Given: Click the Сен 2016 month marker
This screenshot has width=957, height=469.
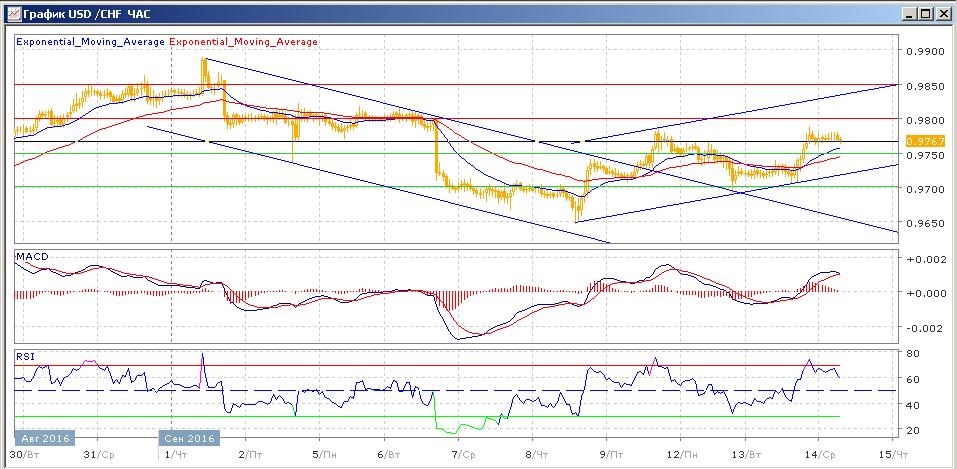Looking at the screenshot, I should pos(188,438).
